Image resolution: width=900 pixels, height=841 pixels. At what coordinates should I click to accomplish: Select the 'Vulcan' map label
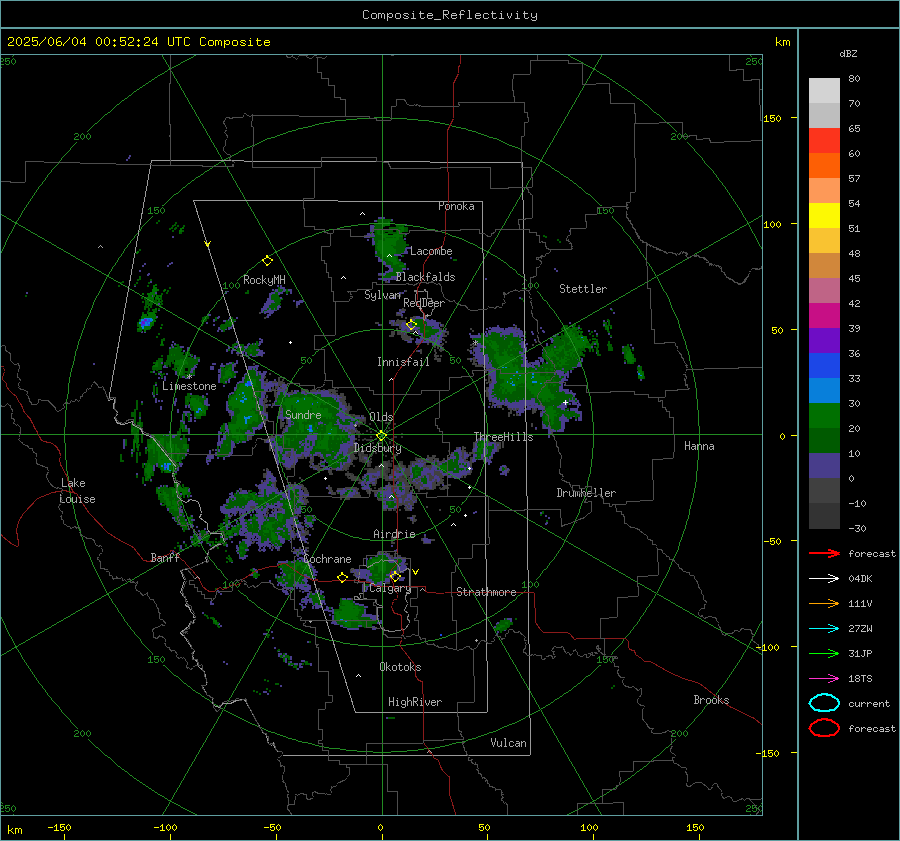coord(509,743)
